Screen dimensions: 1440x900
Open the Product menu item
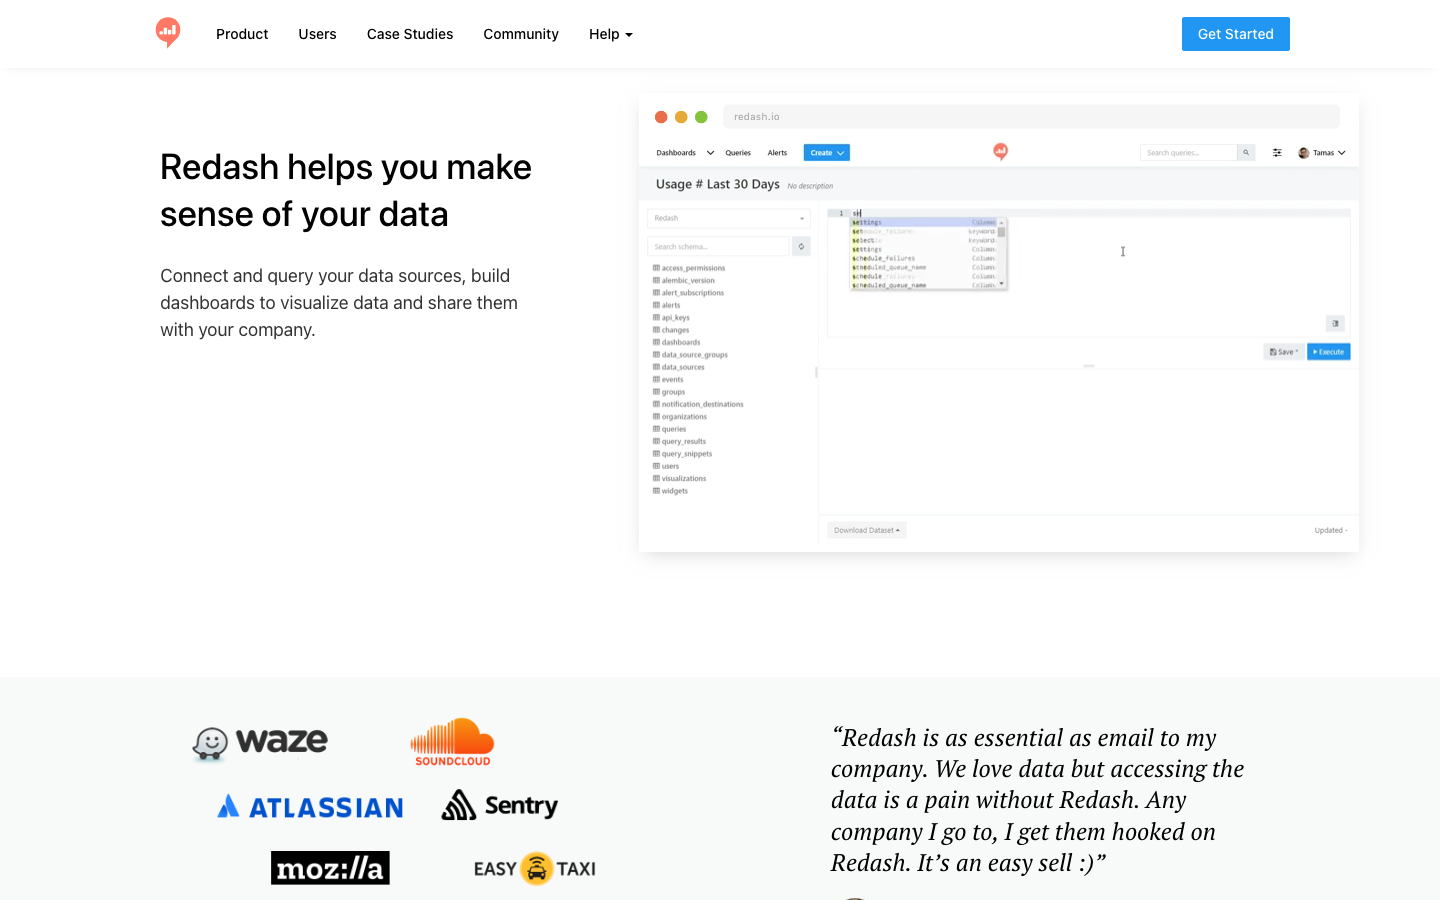tap(242, 34)
